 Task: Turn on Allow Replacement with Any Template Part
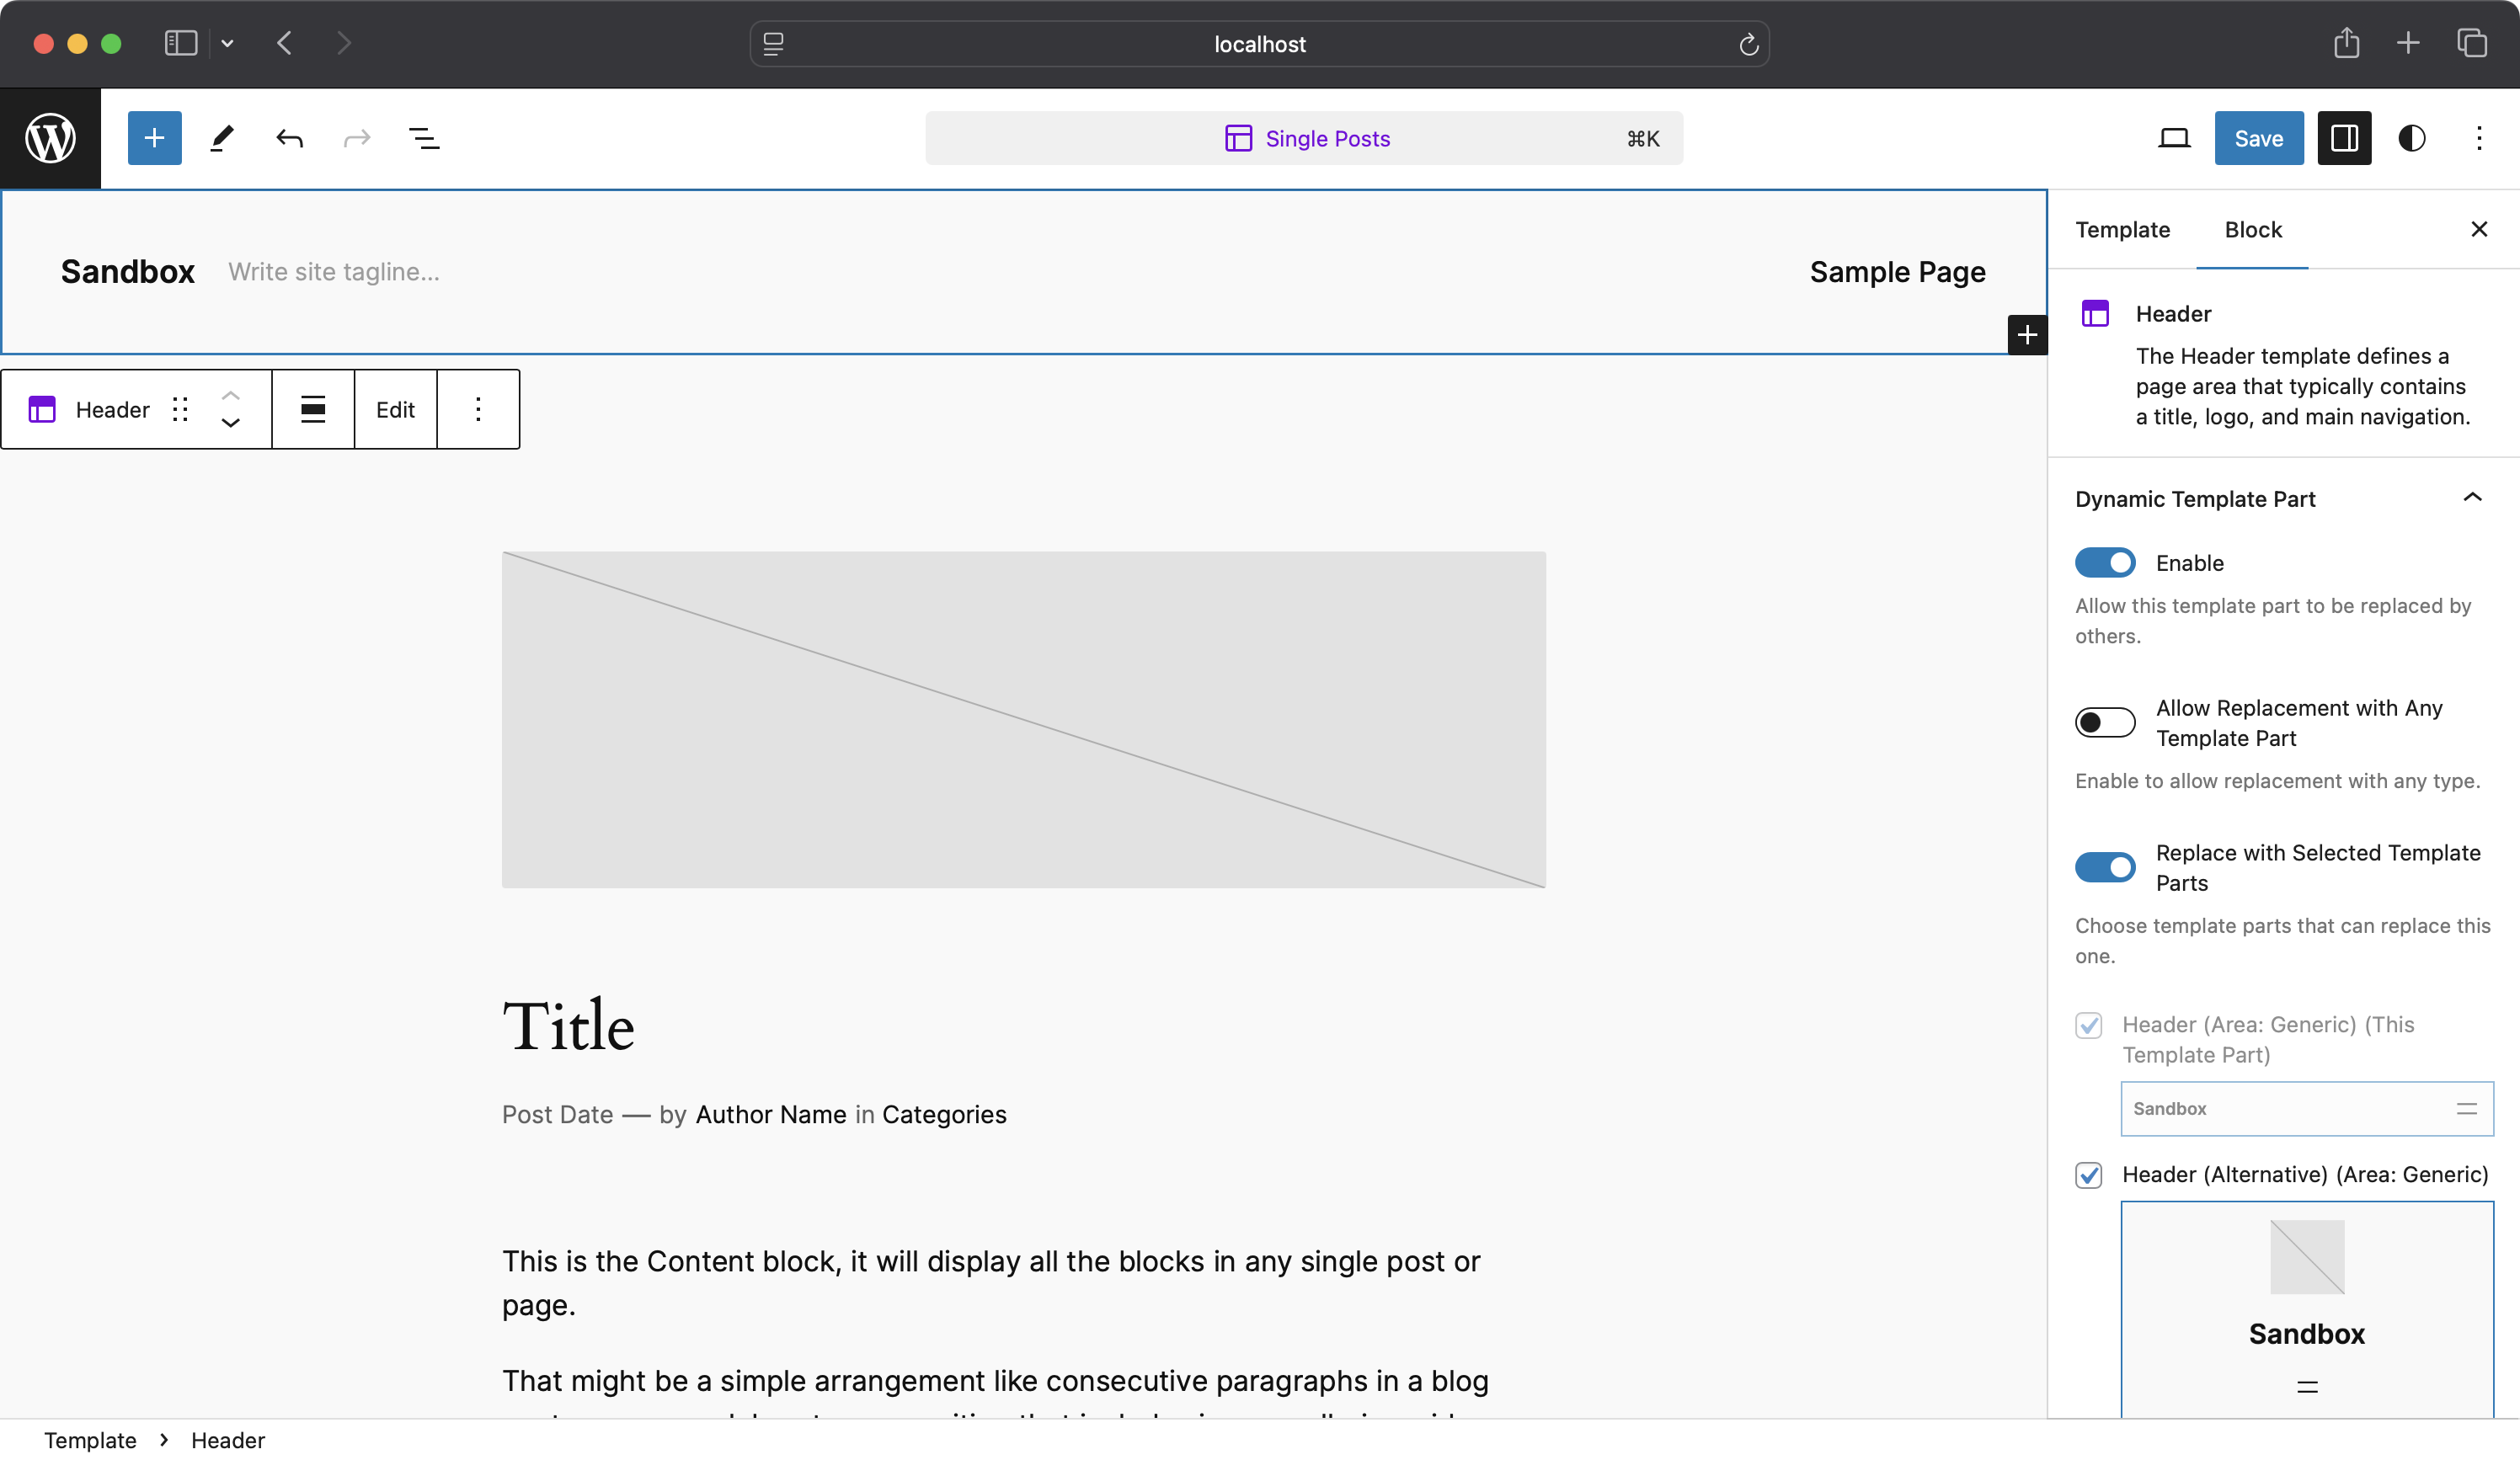click(x=2104, y=723)
